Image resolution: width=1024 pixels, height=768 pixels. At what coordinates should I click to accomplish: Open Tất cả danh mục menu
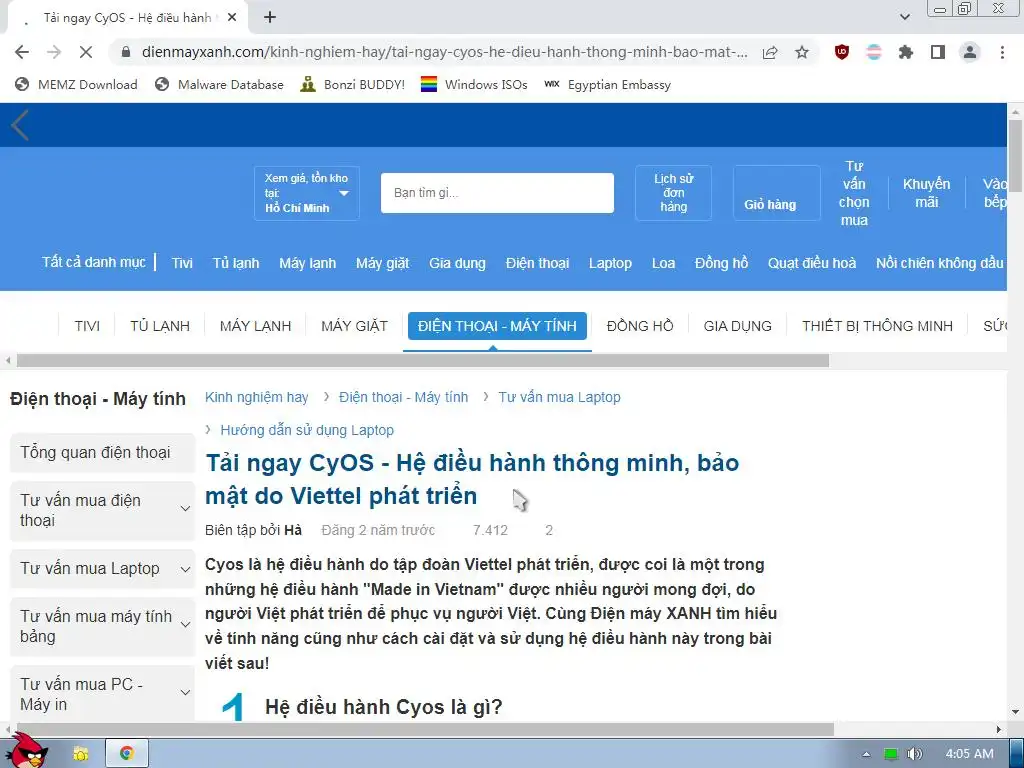93,262
